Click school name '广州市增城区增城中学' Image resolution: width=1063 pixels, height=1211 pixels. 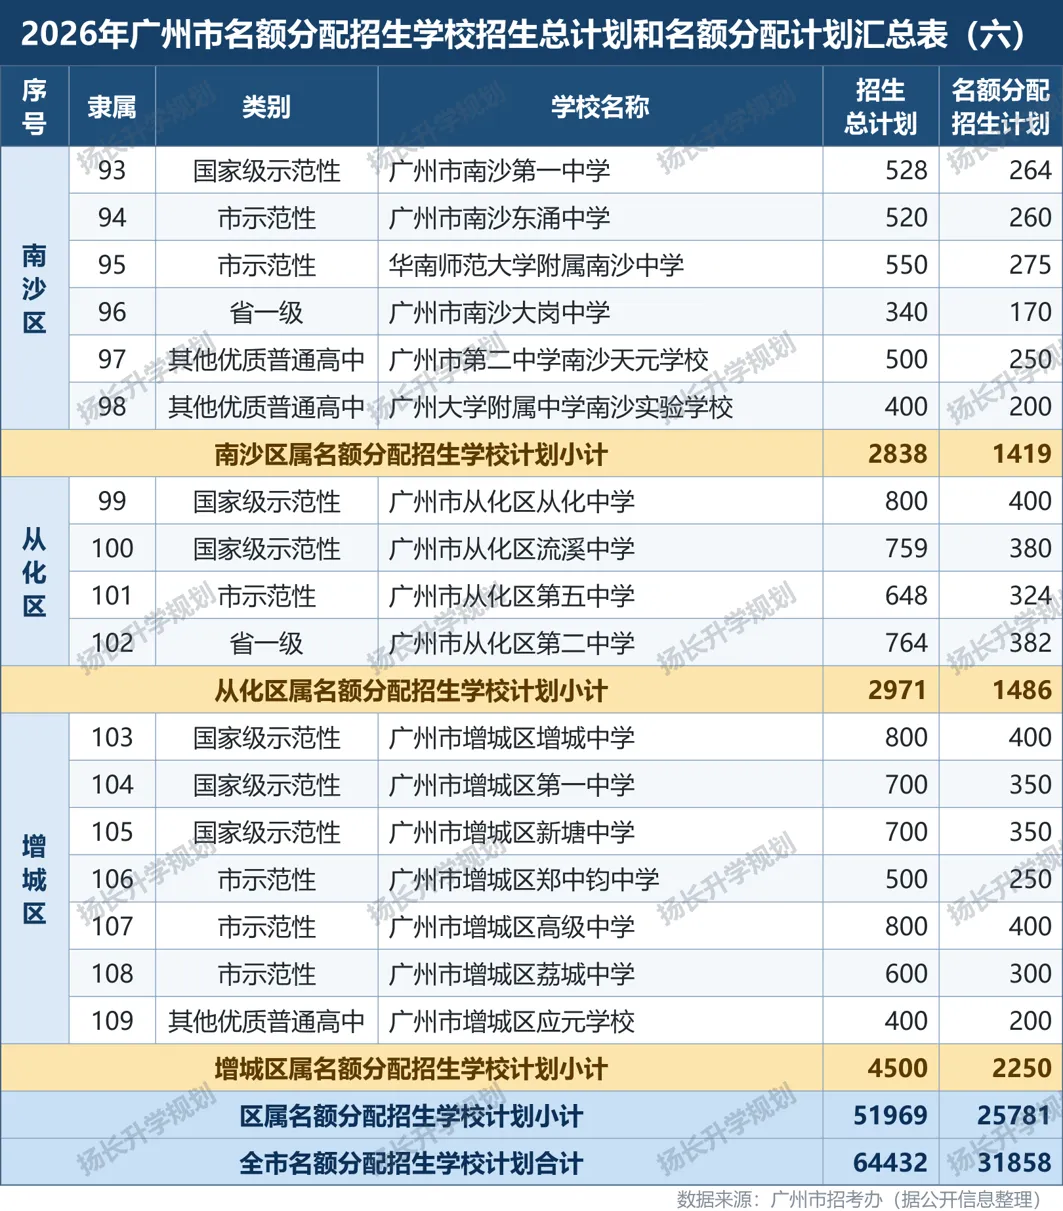tap(511, 738)
